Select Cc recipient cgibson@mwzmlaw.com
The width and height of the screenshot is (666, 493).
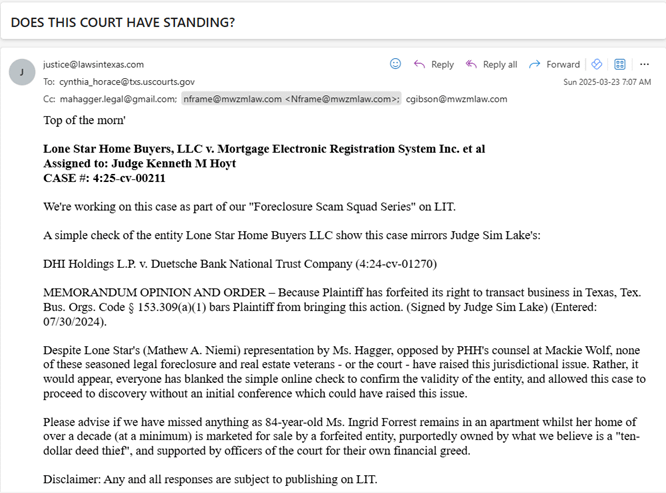[457, 99]
